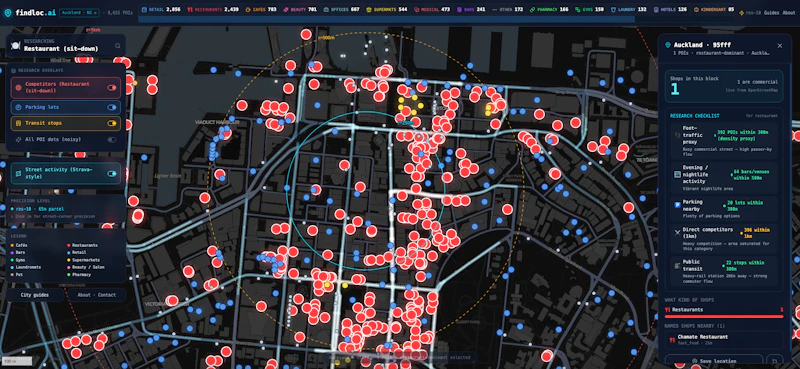Click the Restaurants legend color dot
This screenshot has width=800, height=369.
pos(69,245)
